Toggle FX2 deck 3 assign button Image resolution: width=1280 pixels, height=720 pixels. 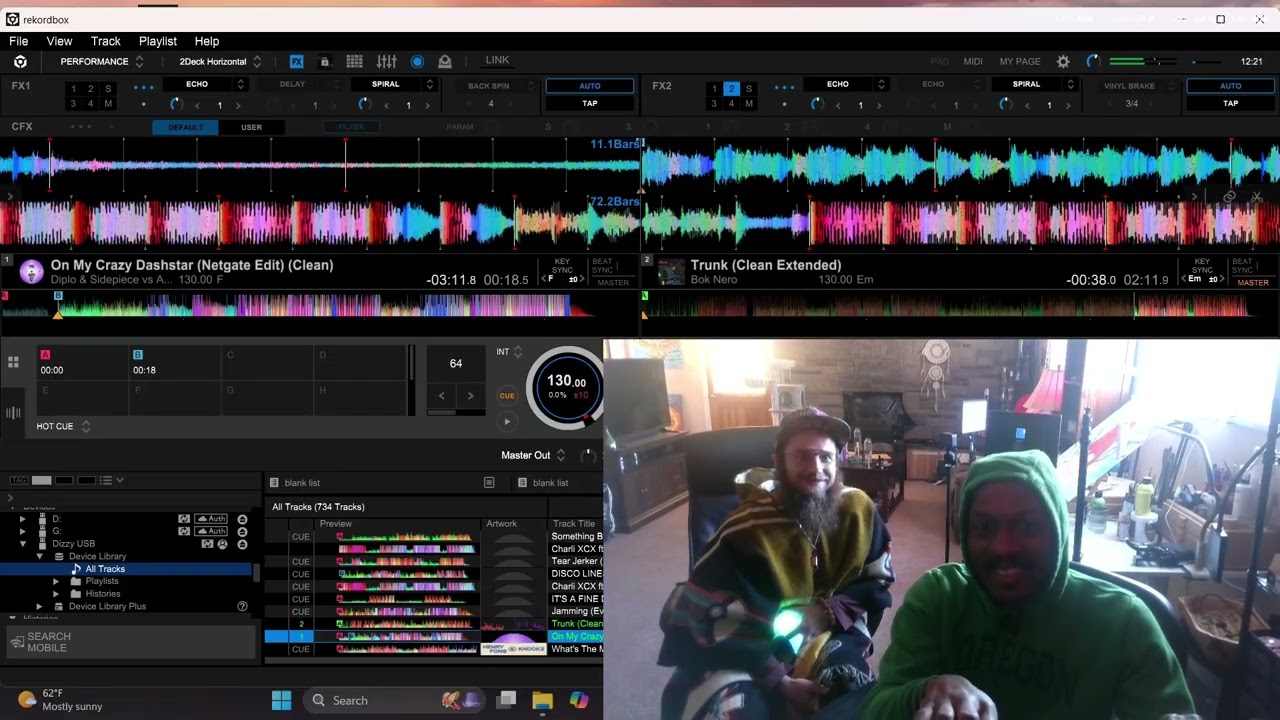tap(714, 104)
